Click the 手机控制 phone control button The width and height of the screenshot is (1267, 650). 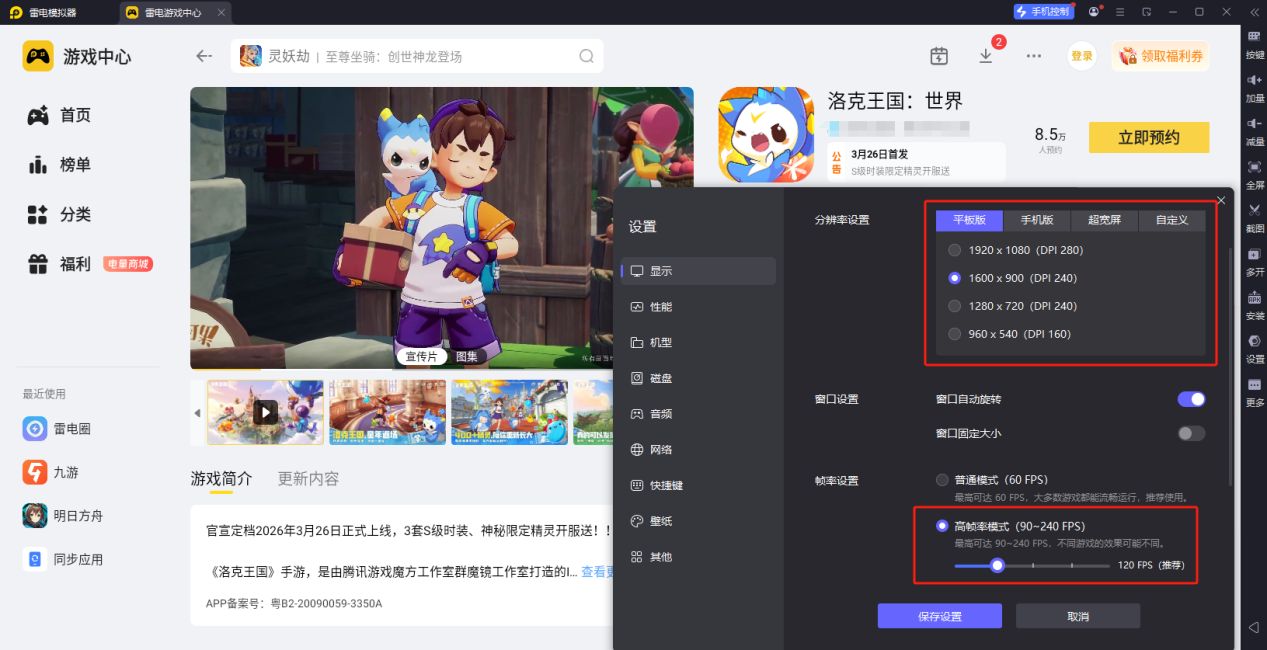pos(1044,12)
